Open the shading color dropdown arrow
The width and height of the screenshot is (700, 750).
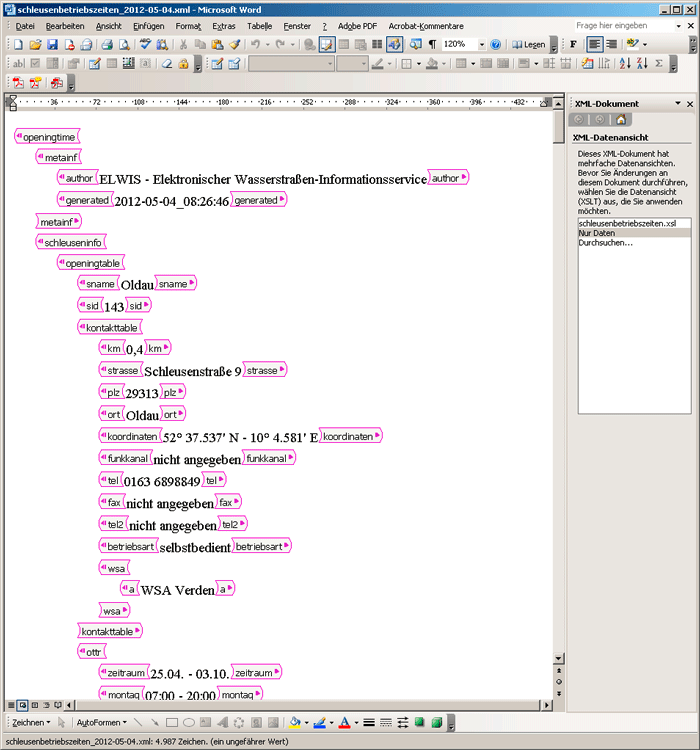click(444, 64)
